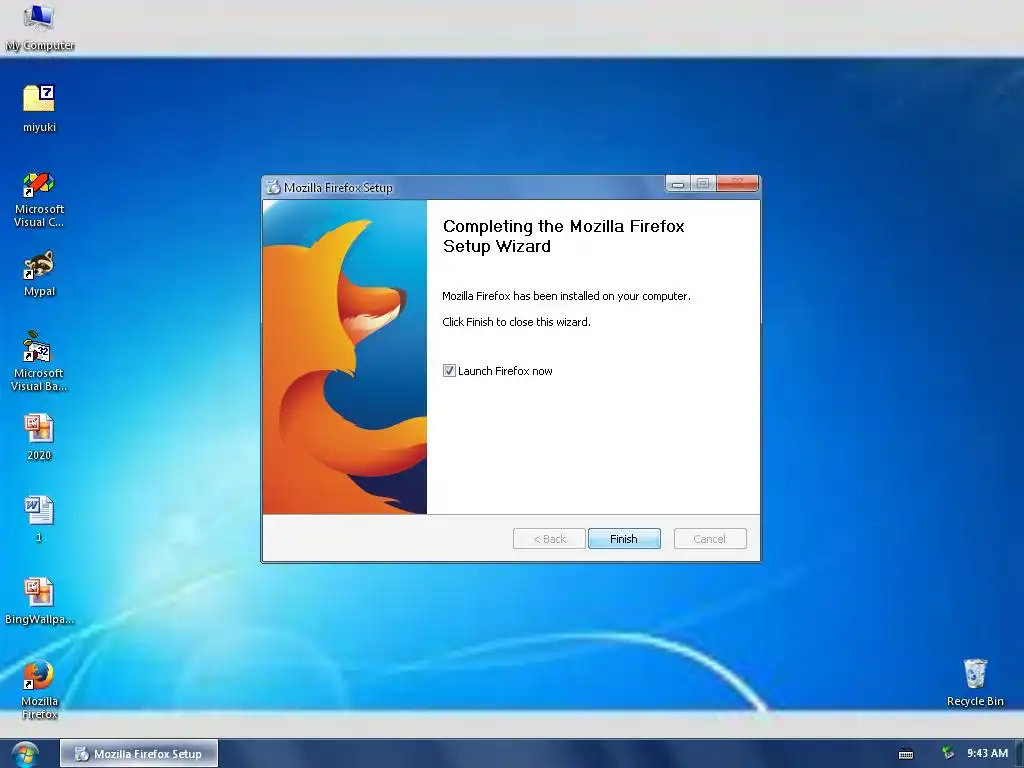Click the on-screen keyboard tray icon
Screen dimensions: 1024x768
pyautogui.click(x=906, y=754)
